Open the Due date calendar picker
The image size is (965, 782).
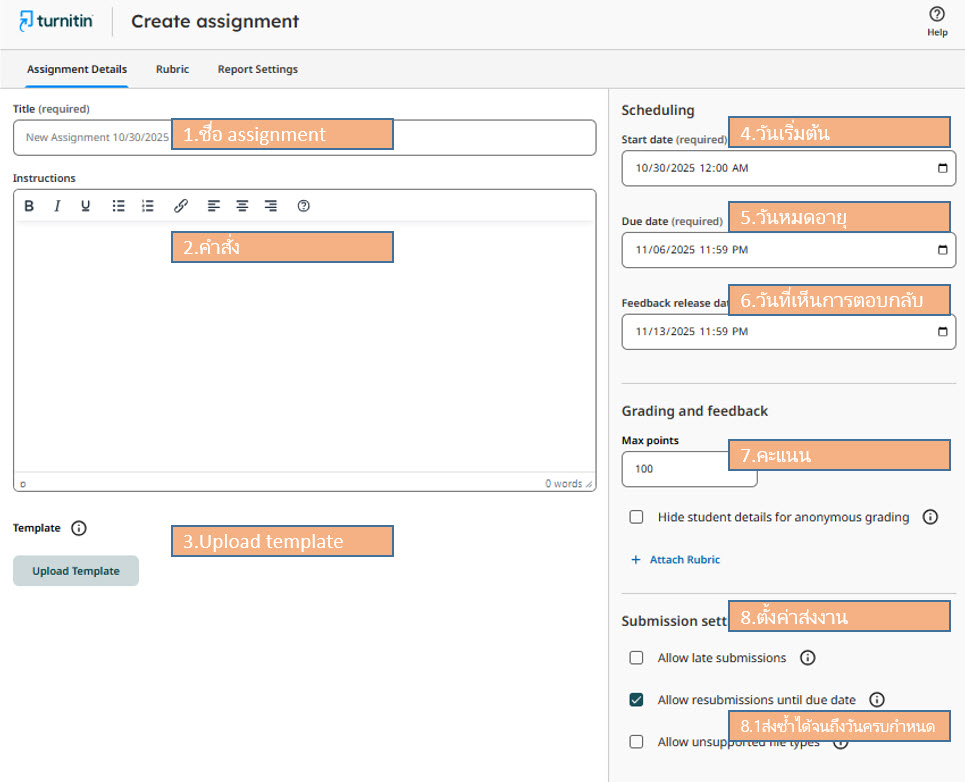pyautogui.click(x=942, y=250)
